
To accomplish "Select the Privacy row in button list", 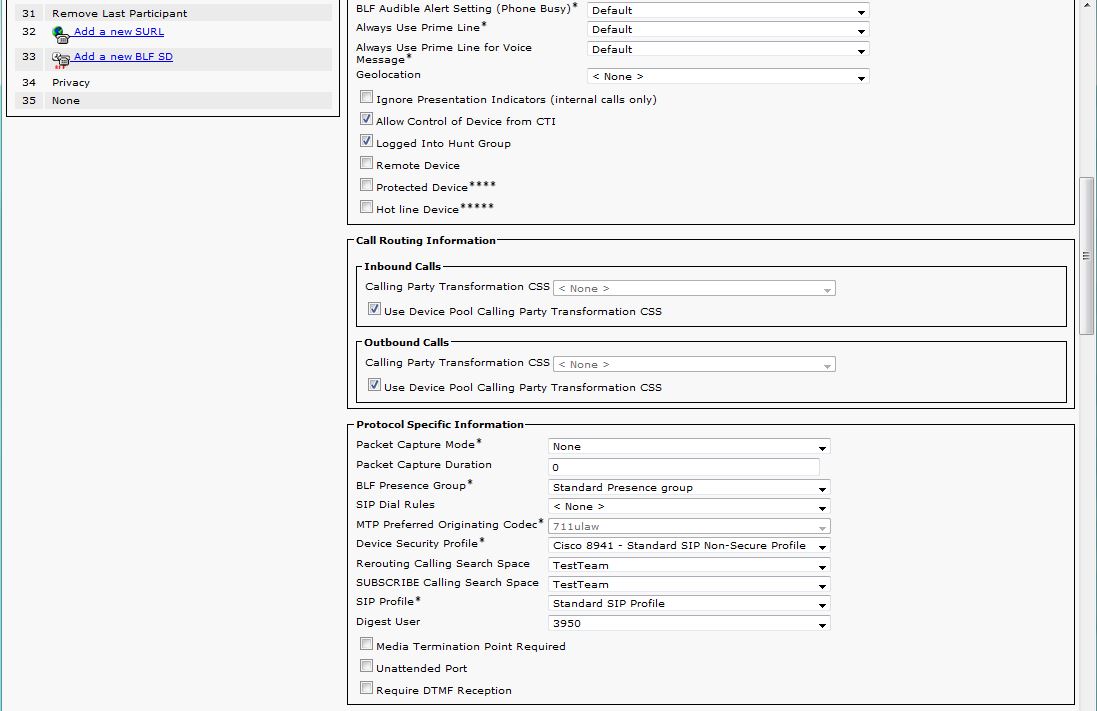I will tap(71, 83).
